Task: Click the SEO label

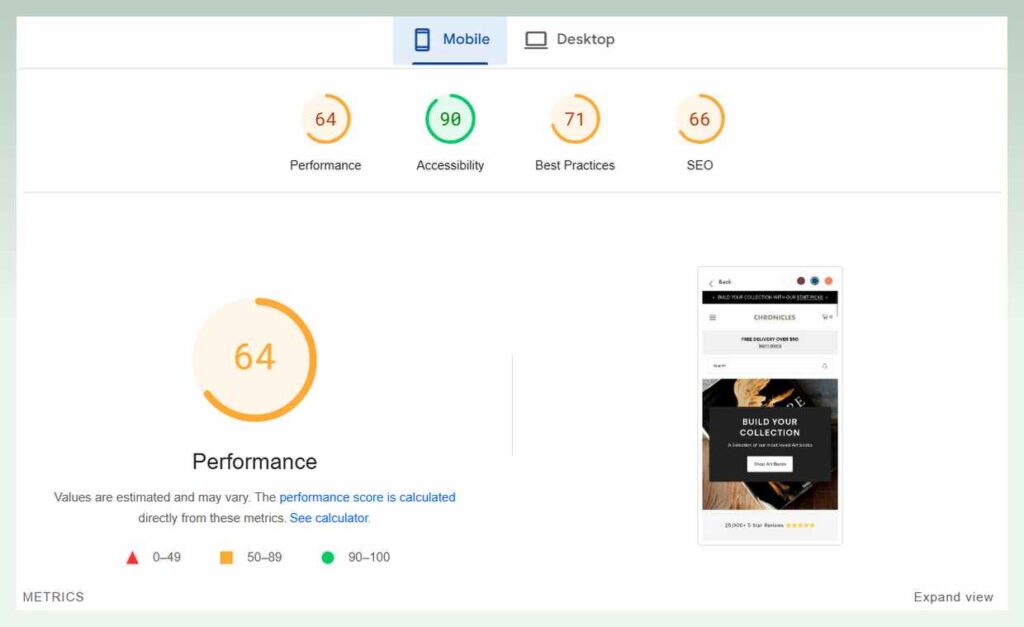Action: click(x=699, y=165)
